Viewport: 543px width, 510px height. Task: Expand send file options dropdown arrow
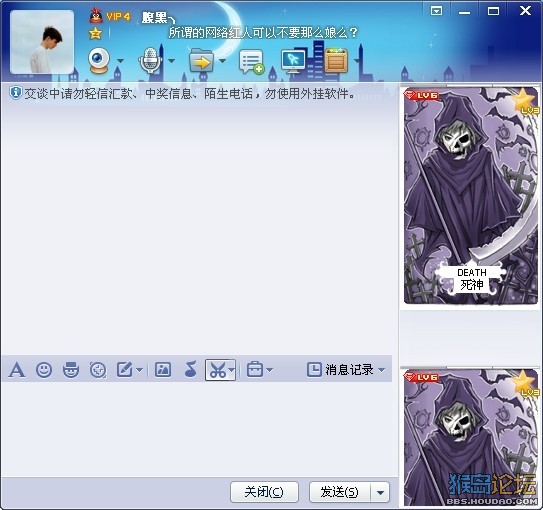click(x=222, y=61)
